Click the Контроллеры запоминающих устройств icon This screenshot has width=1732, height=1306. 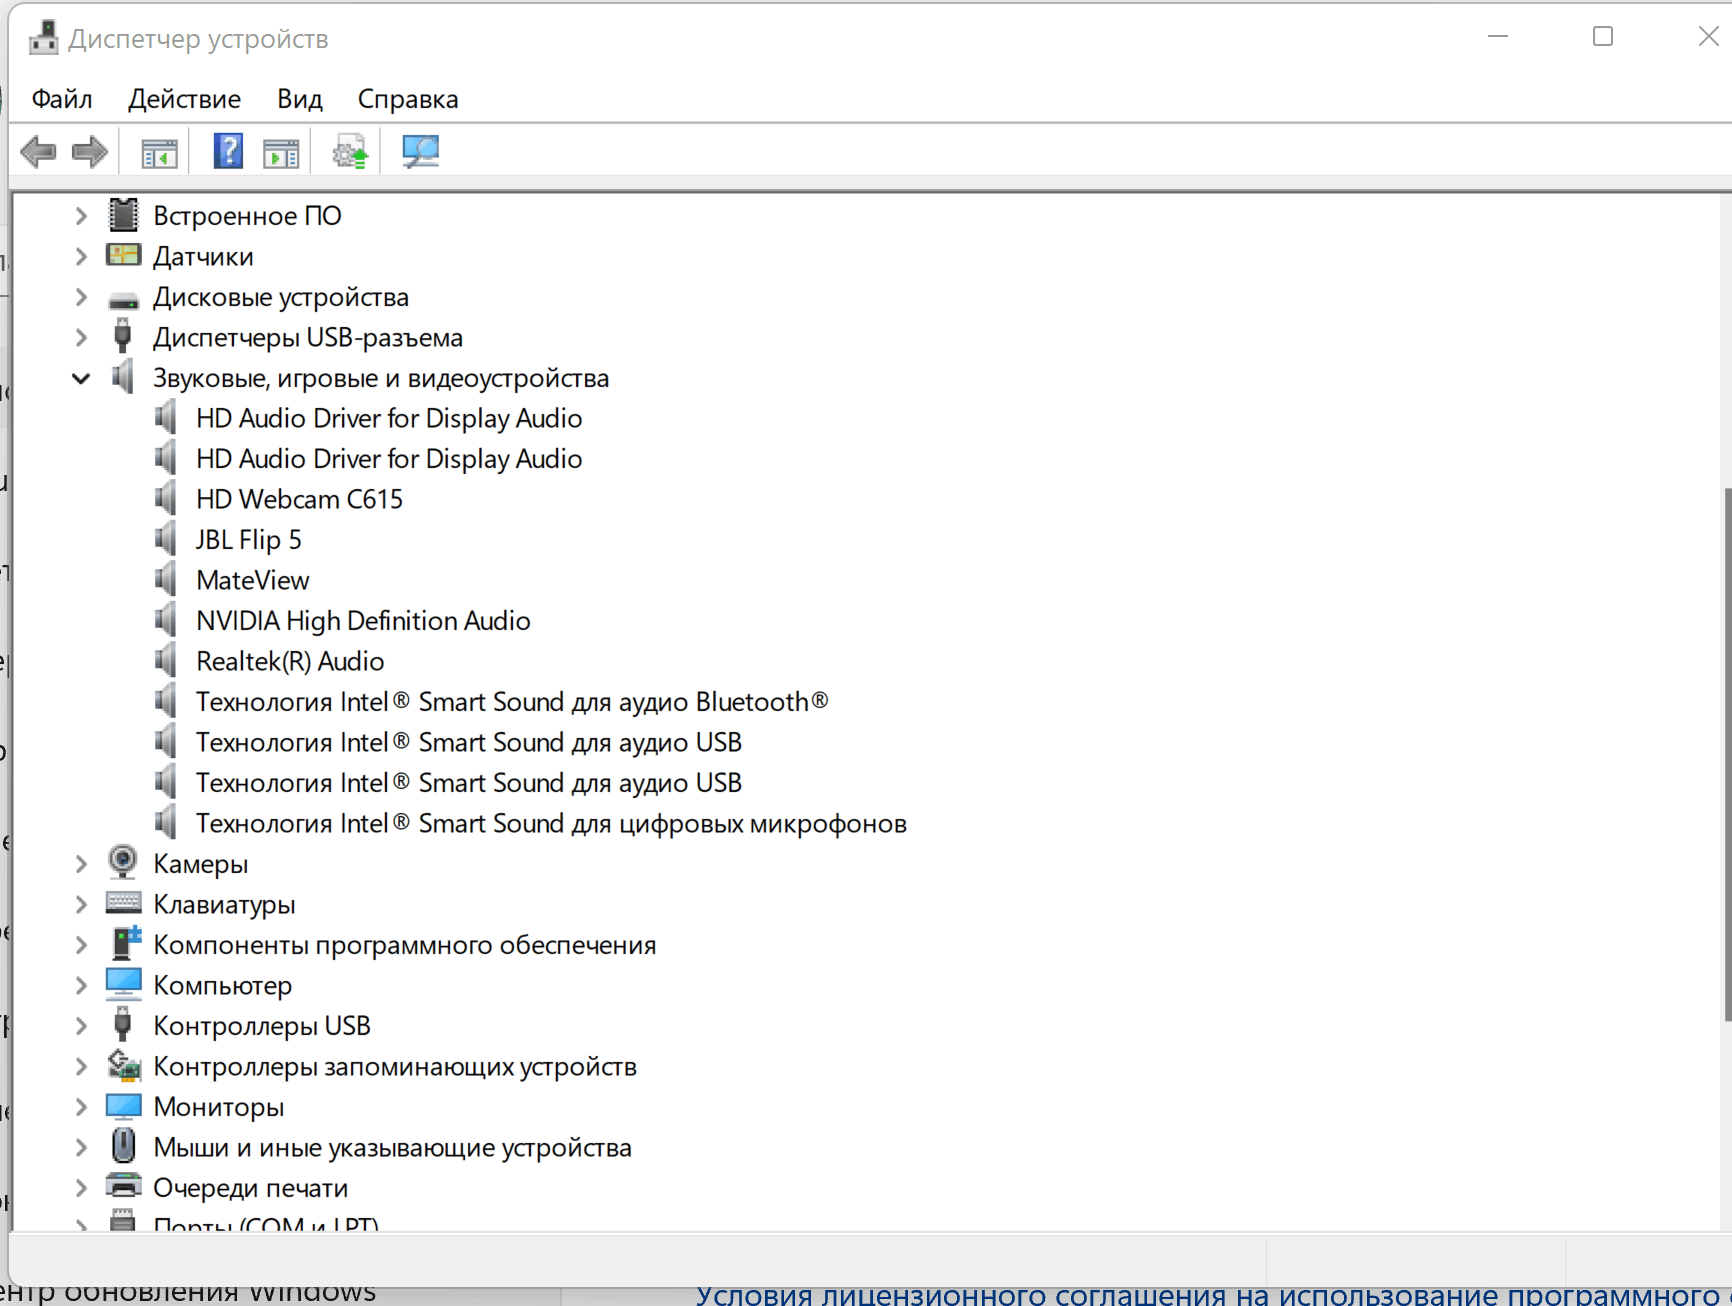pyautogui.click(x=123, y=1066)
